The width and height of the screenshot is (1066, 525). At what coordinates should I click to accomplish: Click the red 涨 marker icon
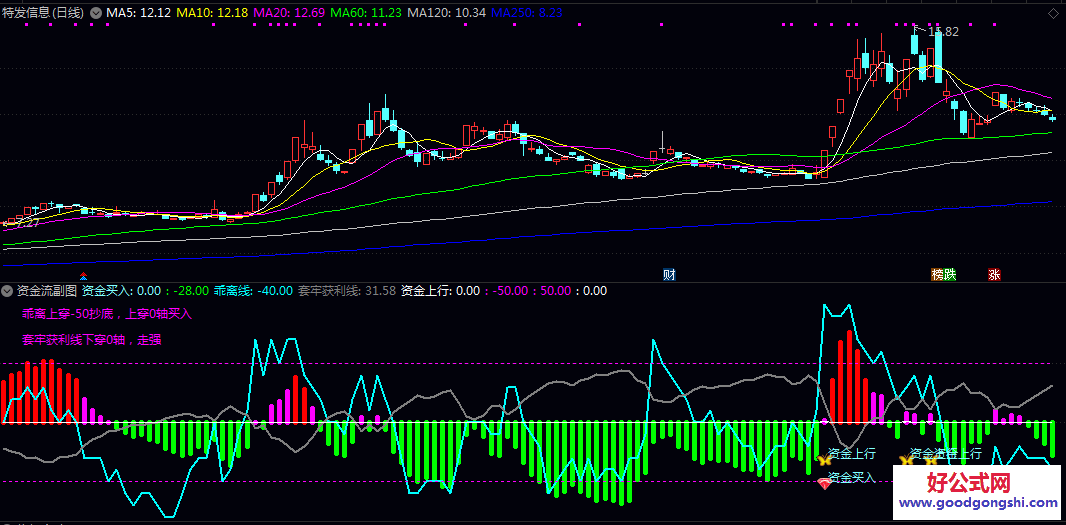click(995, 274)
